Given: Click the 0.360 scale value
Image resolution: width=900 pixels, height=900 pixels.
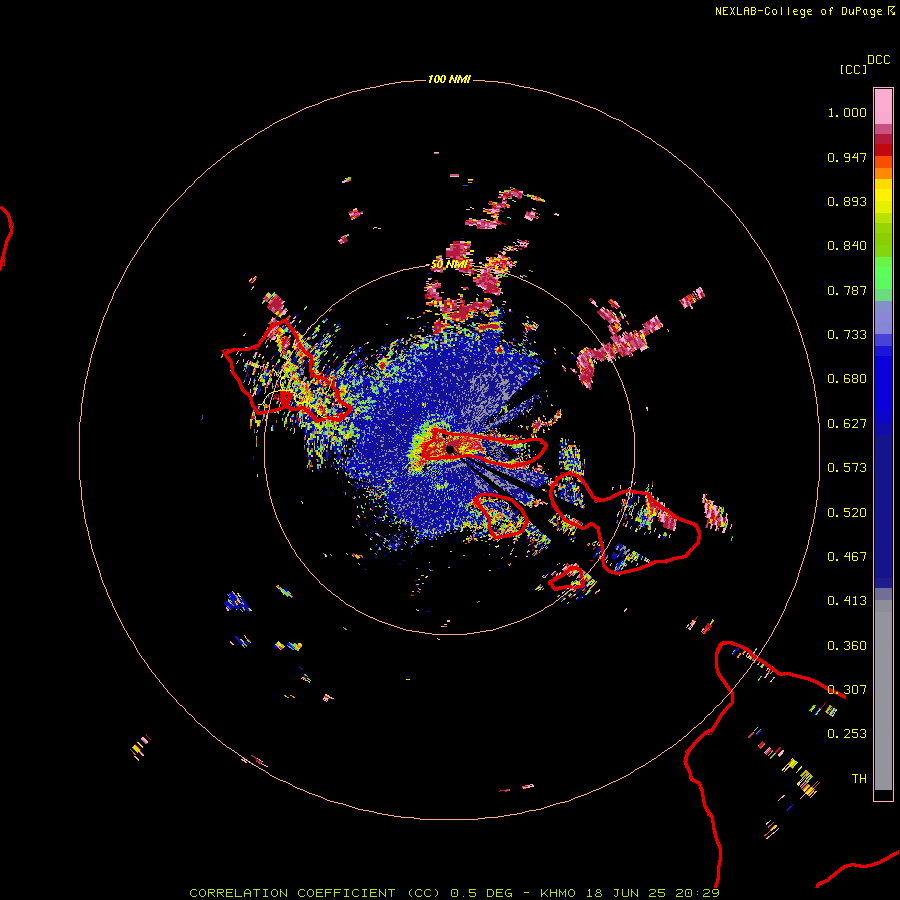Looking at the screenshot, I should coord(847,646).
